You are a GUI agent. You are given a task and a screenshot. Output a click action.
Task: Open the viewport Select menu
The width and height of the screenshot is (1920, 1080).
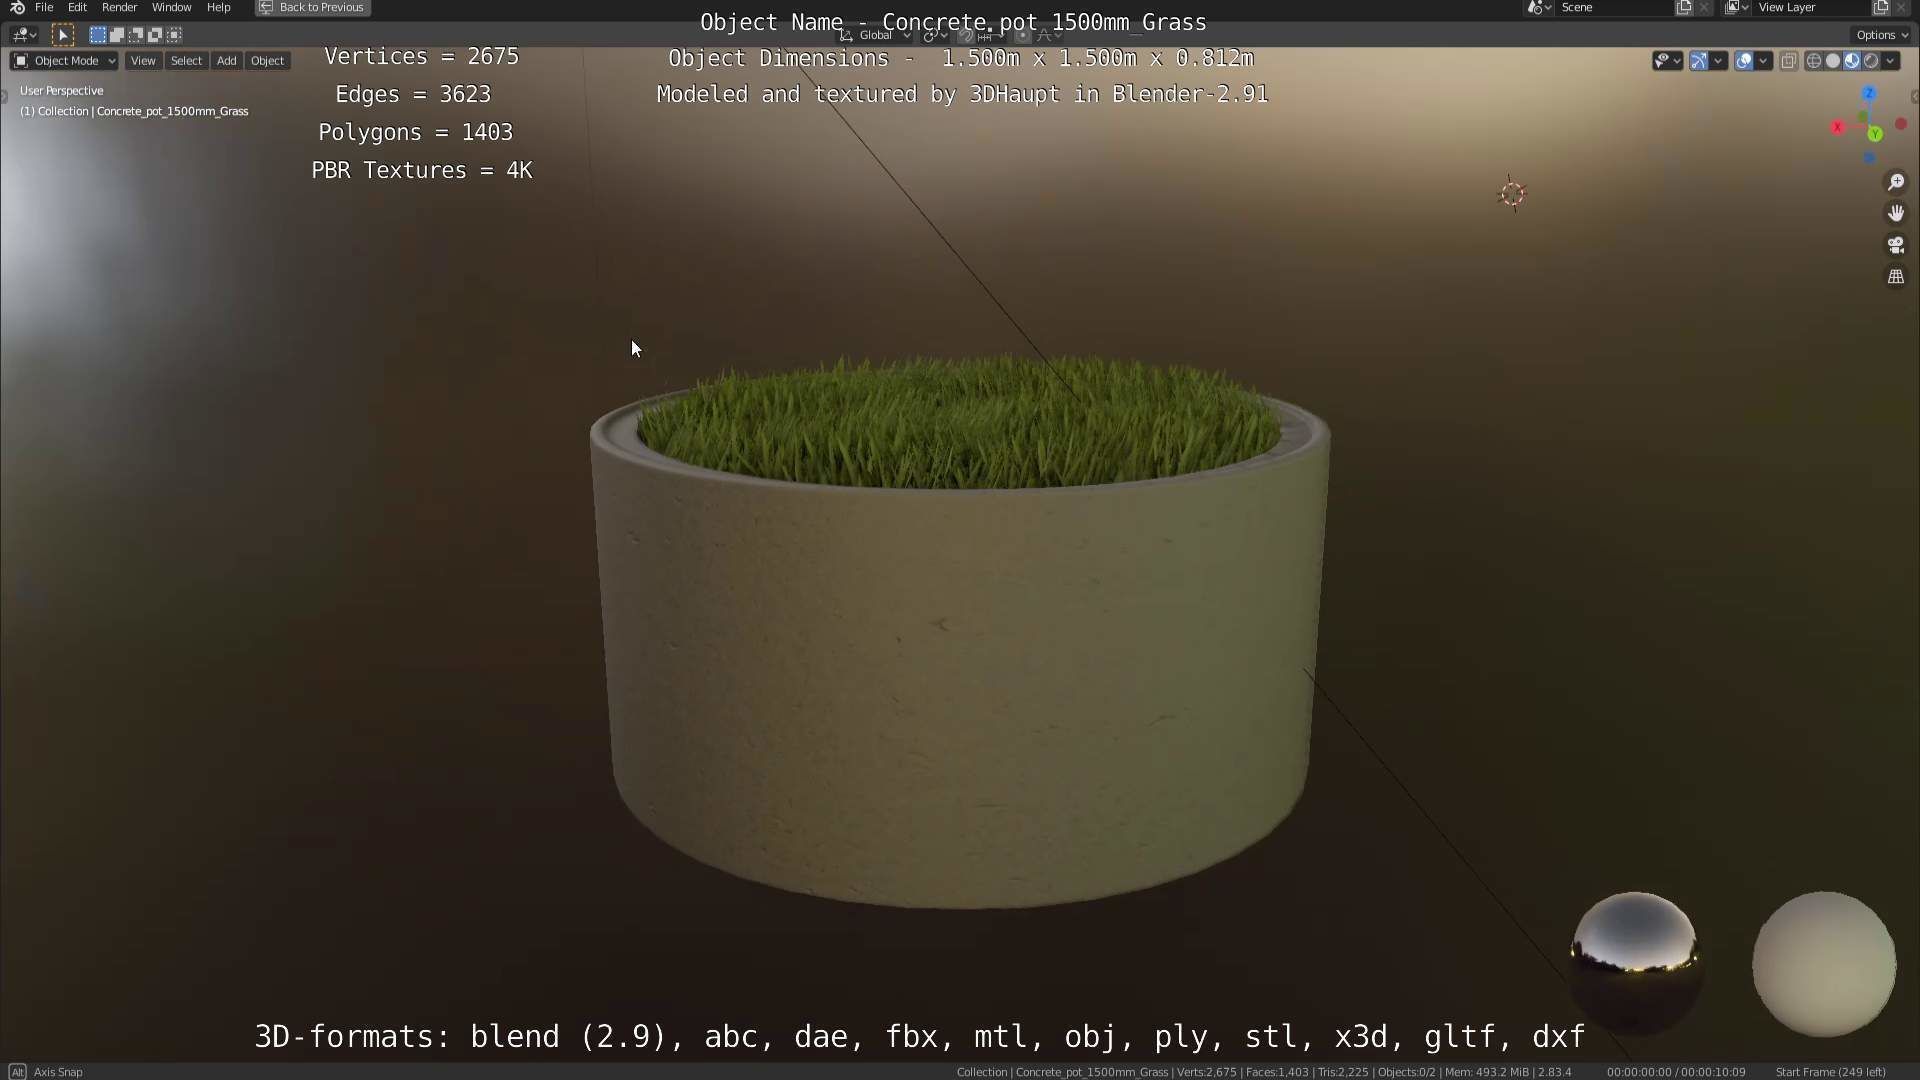point(186,61)
